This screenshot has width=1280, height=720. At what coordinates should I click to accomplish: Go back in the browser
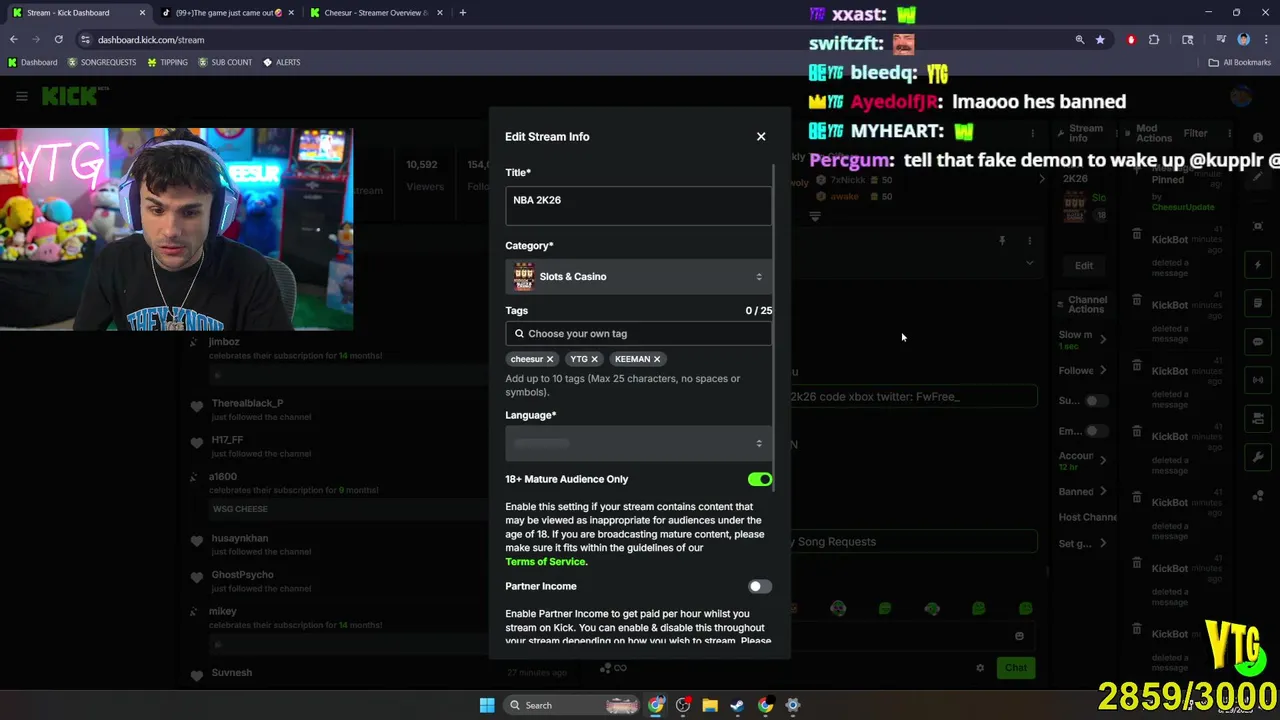click(x=14, y=40)
